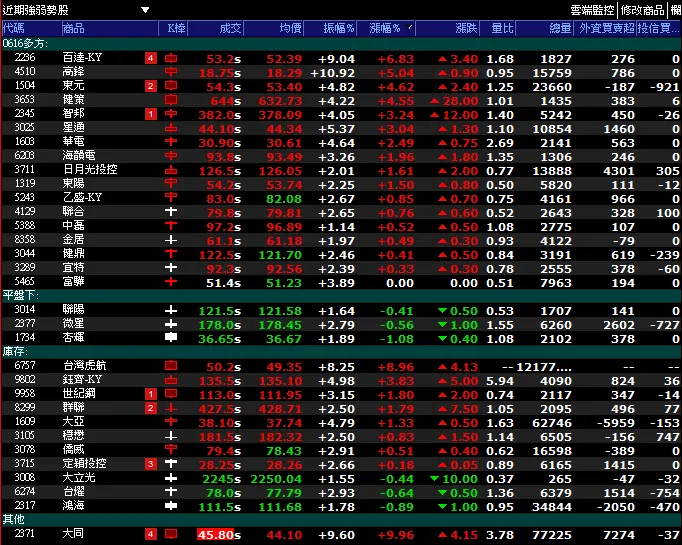Sort by the 振幅% column header
Image resolution: width=682 pixels, height=545 pixels.
click(331, 28)
